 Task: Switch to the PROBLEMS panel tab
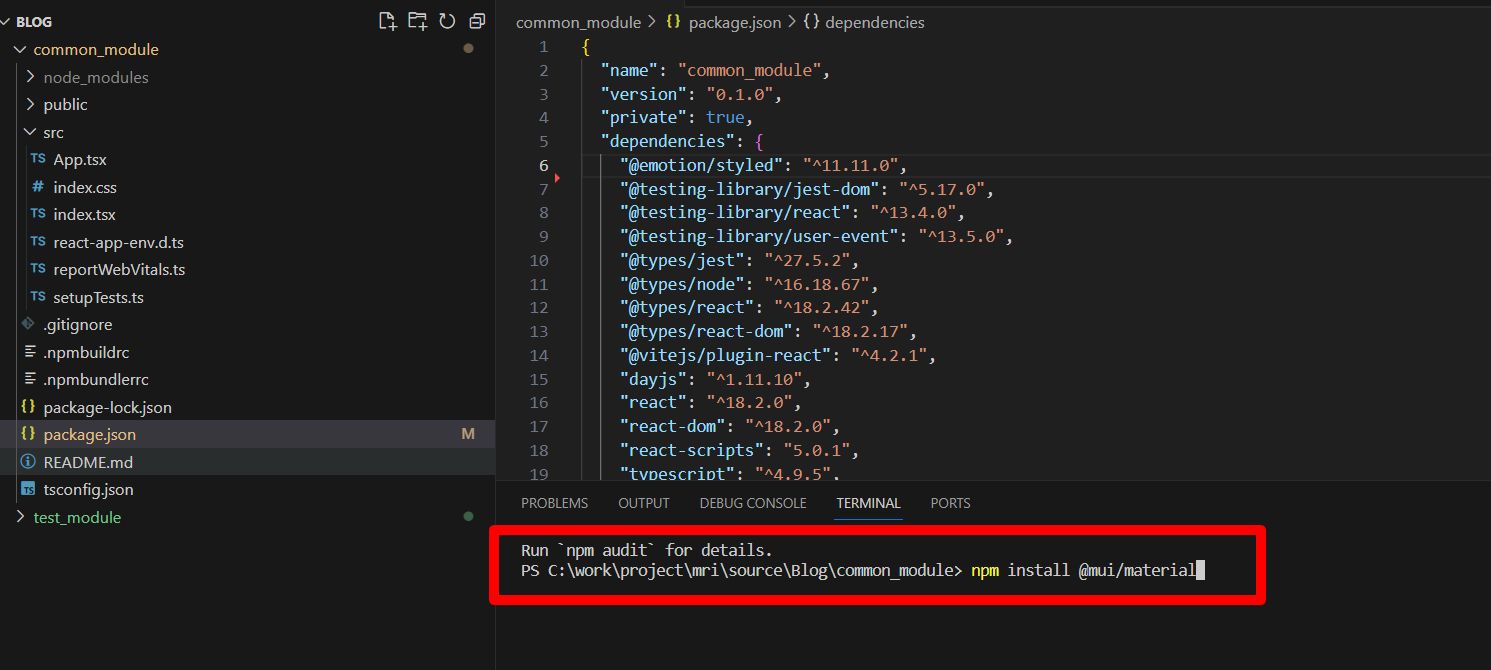pyautogui.click(x=554, y=503)
